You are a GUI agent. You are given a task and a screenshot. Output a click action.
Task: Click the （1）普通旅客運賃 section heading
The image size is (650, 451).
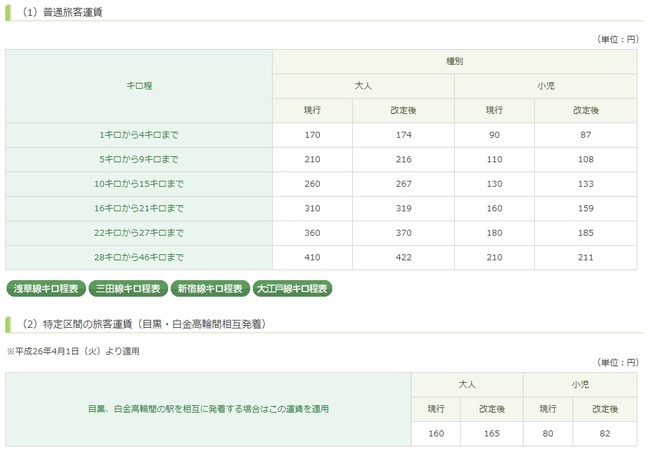[x=62, y=12]
